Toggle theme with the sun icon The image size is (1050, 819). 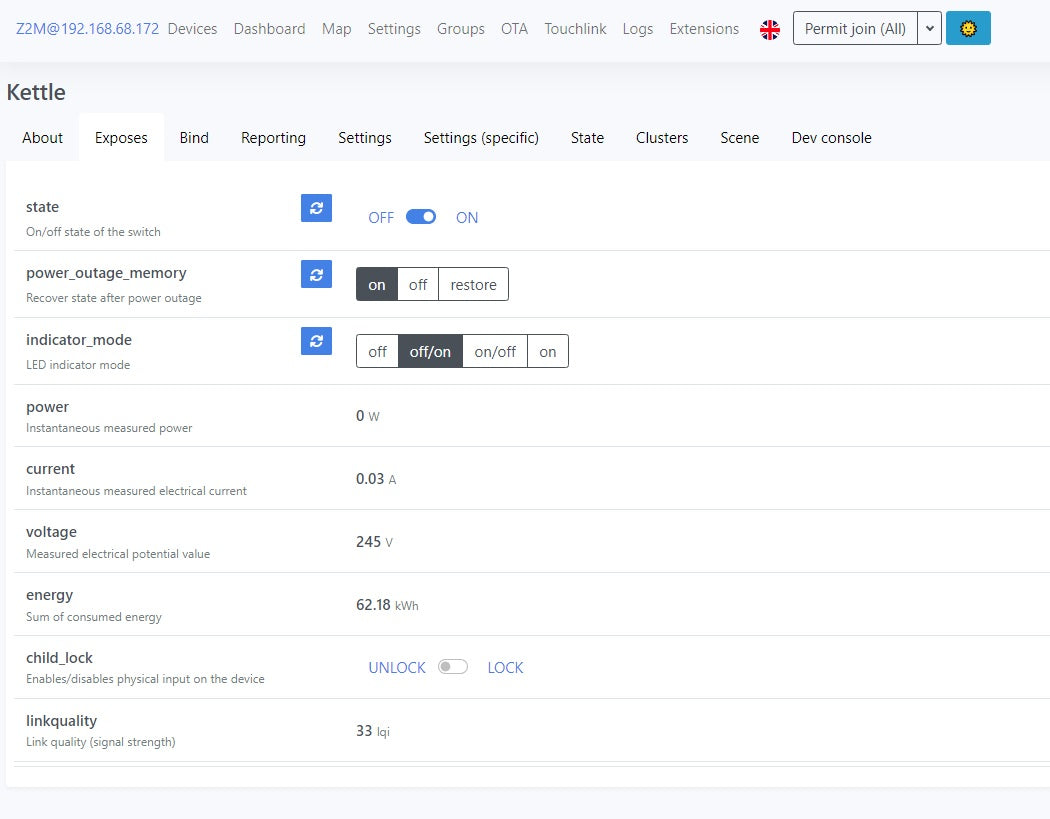click(x=967, y=29)
